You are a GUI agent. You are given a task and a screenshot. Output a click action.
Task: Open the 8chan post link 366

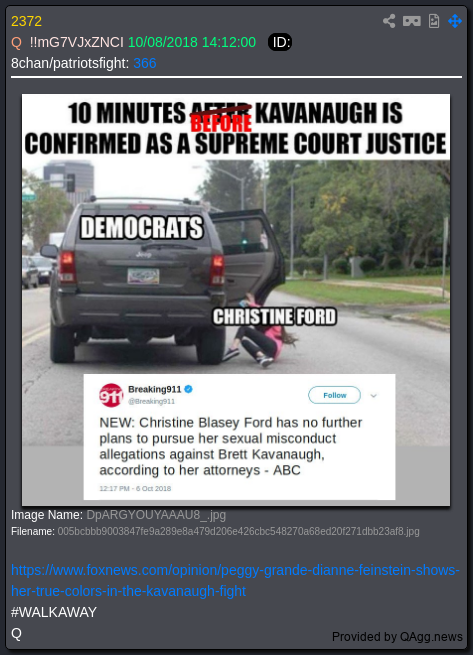145,63
